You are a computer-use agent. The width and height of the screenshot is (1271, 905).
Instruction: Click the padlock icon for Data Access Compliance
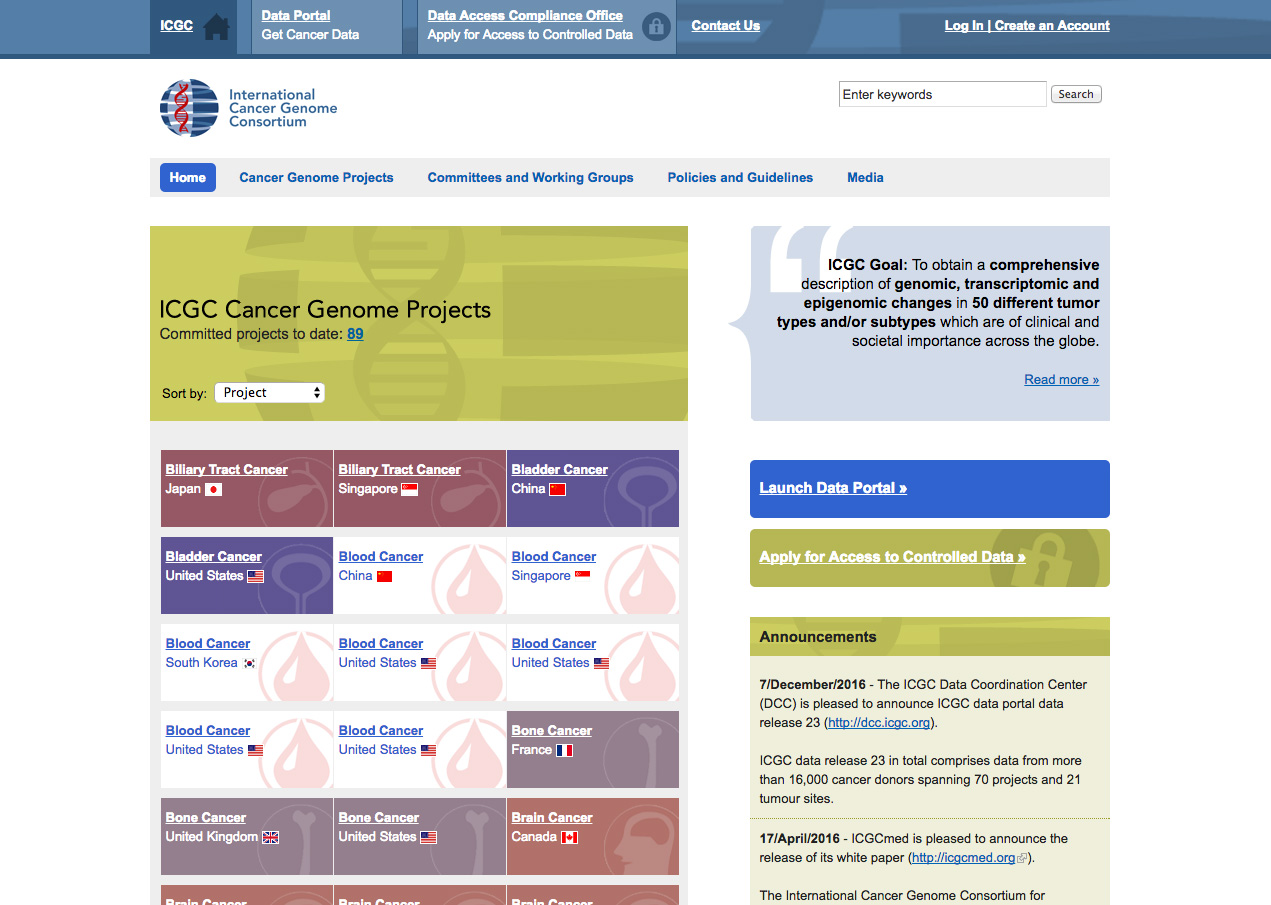coord(656,27)
